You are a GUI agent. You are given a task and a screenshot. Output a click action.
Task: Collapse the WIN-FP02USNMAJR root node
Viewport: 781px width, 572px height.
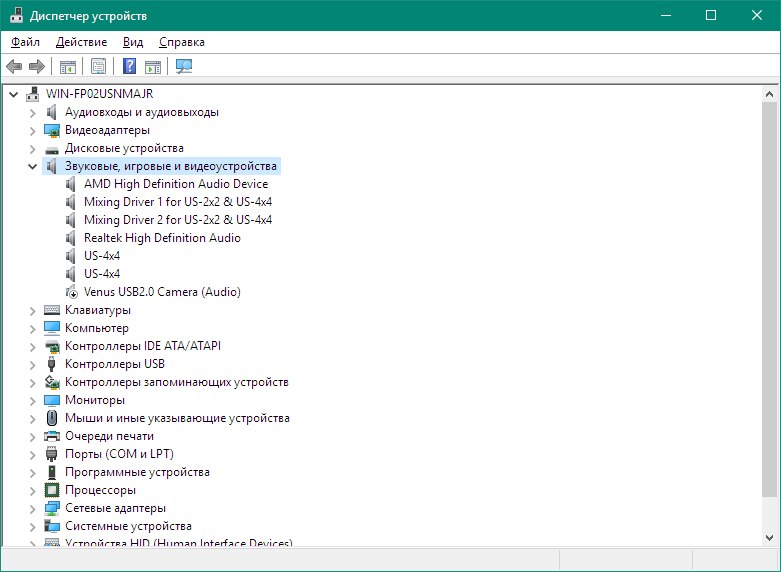(13, 94)
